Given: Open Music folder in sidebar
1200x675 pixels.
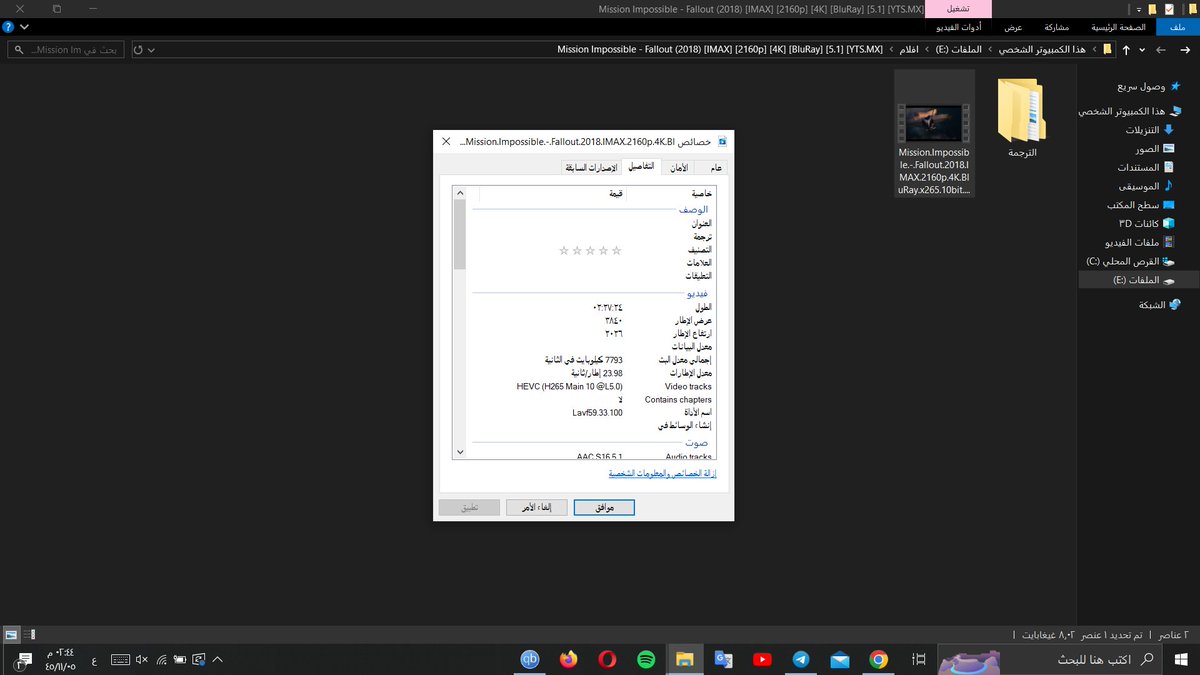Looking at the screenshot, I should pyautogui.click(x=1148, y=186).
